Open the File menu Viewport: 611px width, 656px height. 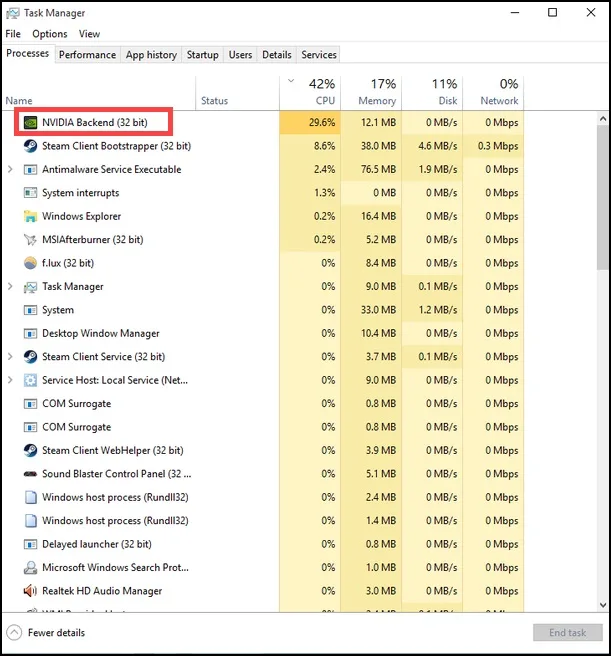[x=13, y=34]
